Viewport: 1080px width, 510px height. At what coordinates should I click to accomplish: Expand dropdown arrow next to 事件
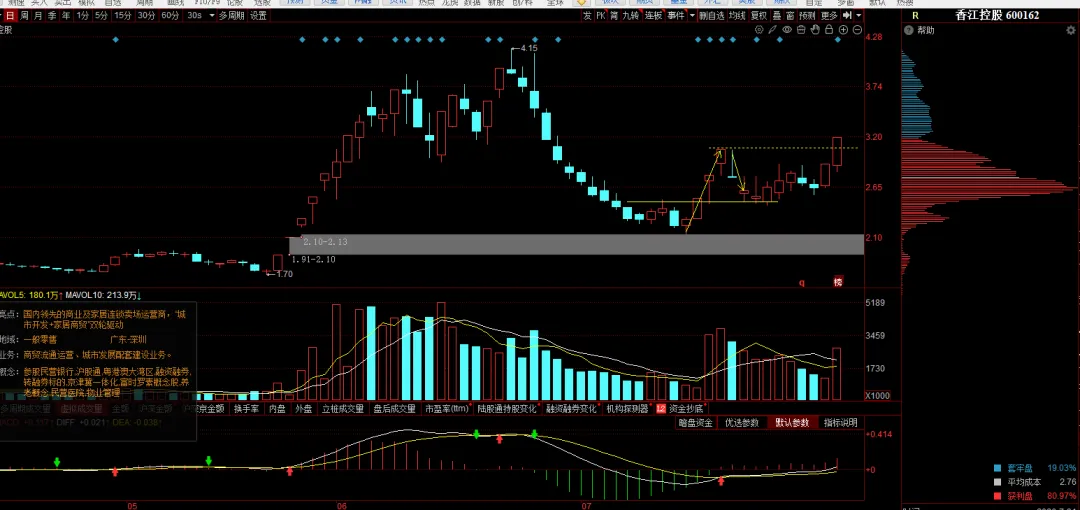coord(693,15)
